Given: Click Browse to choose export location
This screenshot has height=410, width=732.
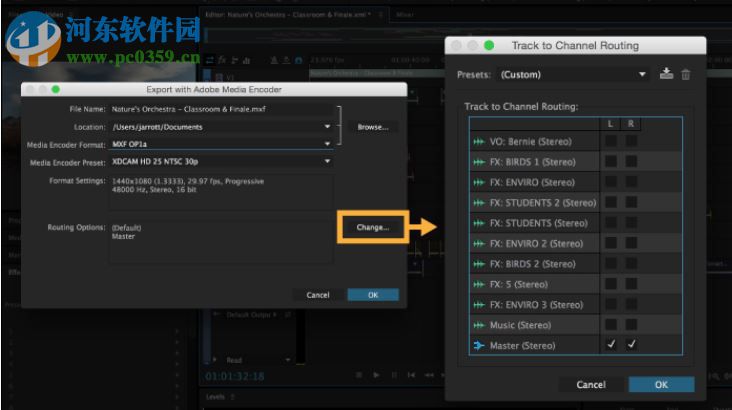Looking at the screenshot, I should (x=373, y=127).
